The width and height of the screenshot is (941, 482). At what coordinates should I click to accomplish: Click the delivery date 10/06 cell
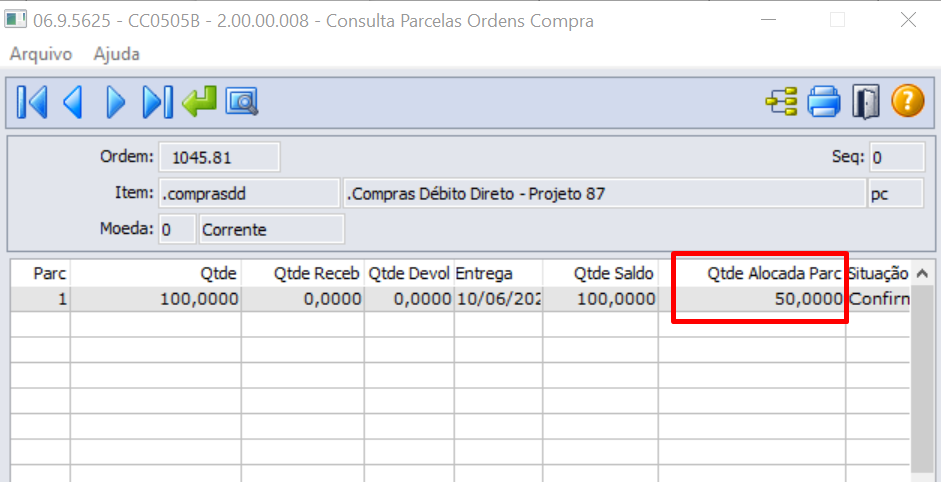pyautogui.click(x=498, y=299)
